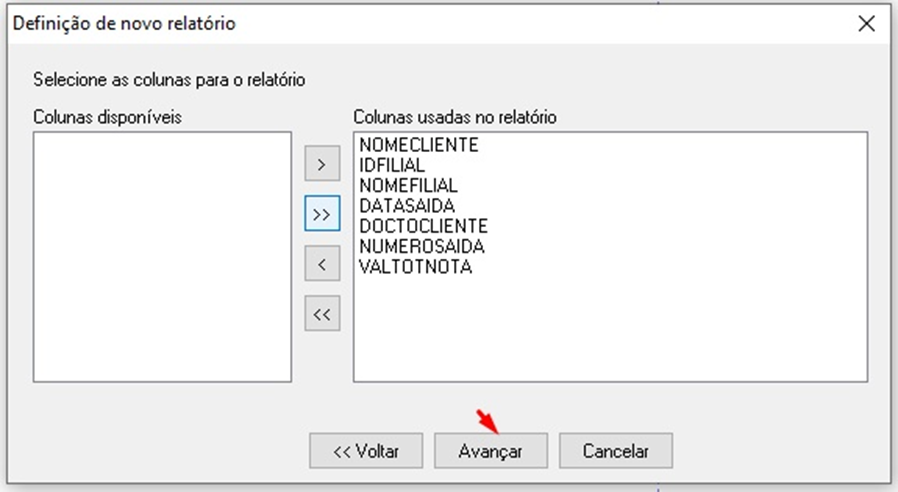
Task: Click inside the empty available columns list
Action: coord(162,256)
